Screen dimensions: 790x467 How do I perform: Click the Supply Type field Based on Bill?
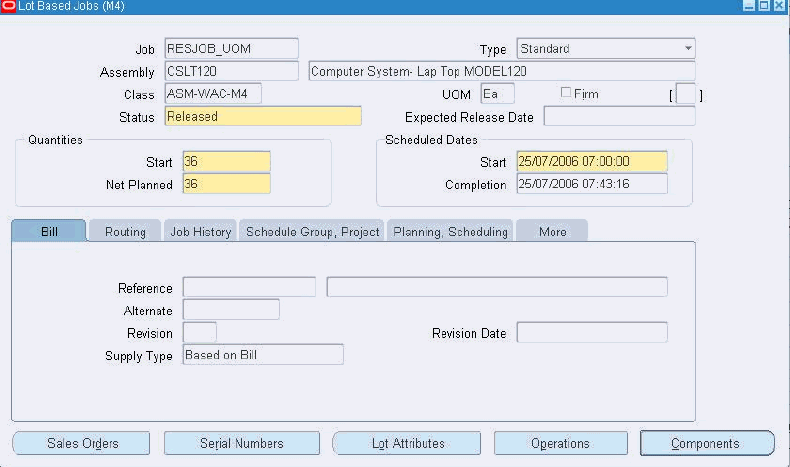(x=263, y=355)
